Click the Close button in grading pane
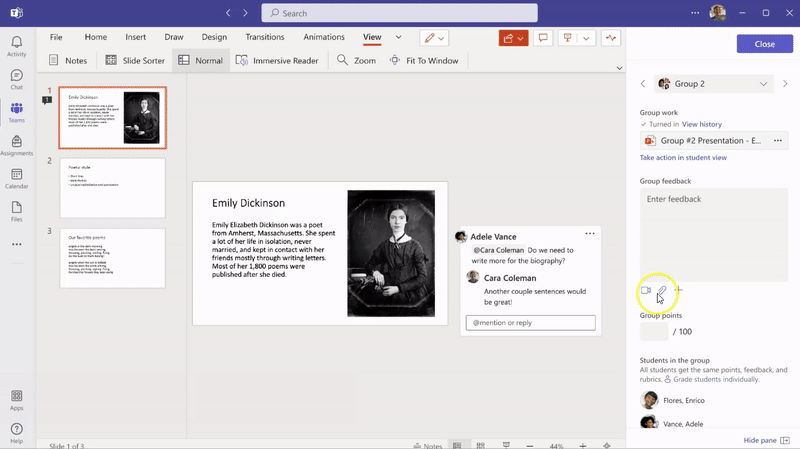This screenshot has height=449, width=800. [765, 44]
